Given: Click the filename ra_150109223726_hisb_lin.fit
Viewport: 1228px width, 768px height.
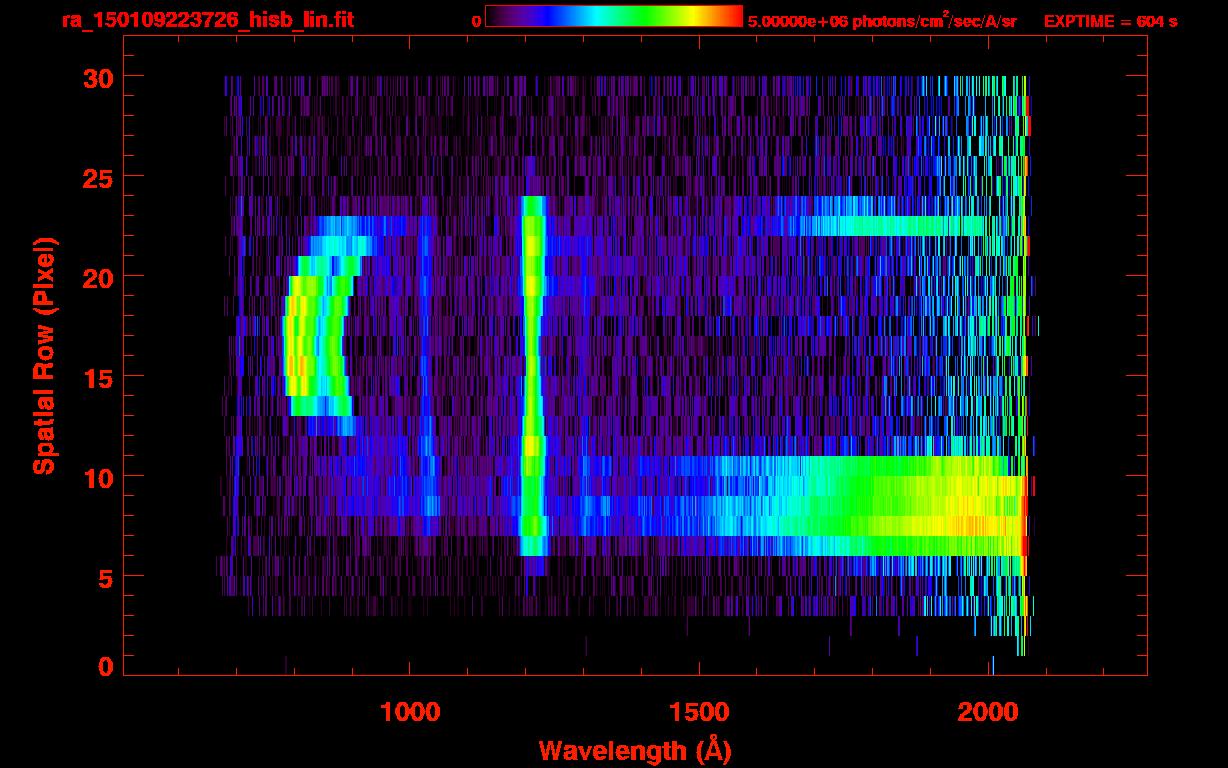Looking at the screenshot, I should tap(207, 20).
